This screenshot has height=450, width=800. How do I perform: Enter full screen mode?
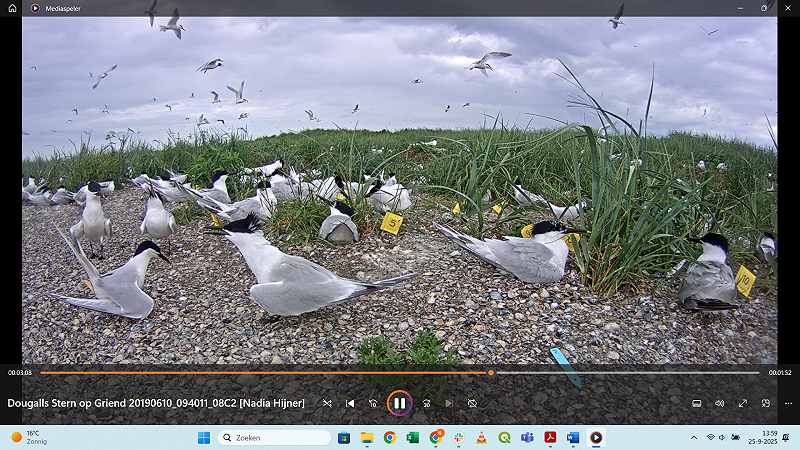[x=743, y=403]
